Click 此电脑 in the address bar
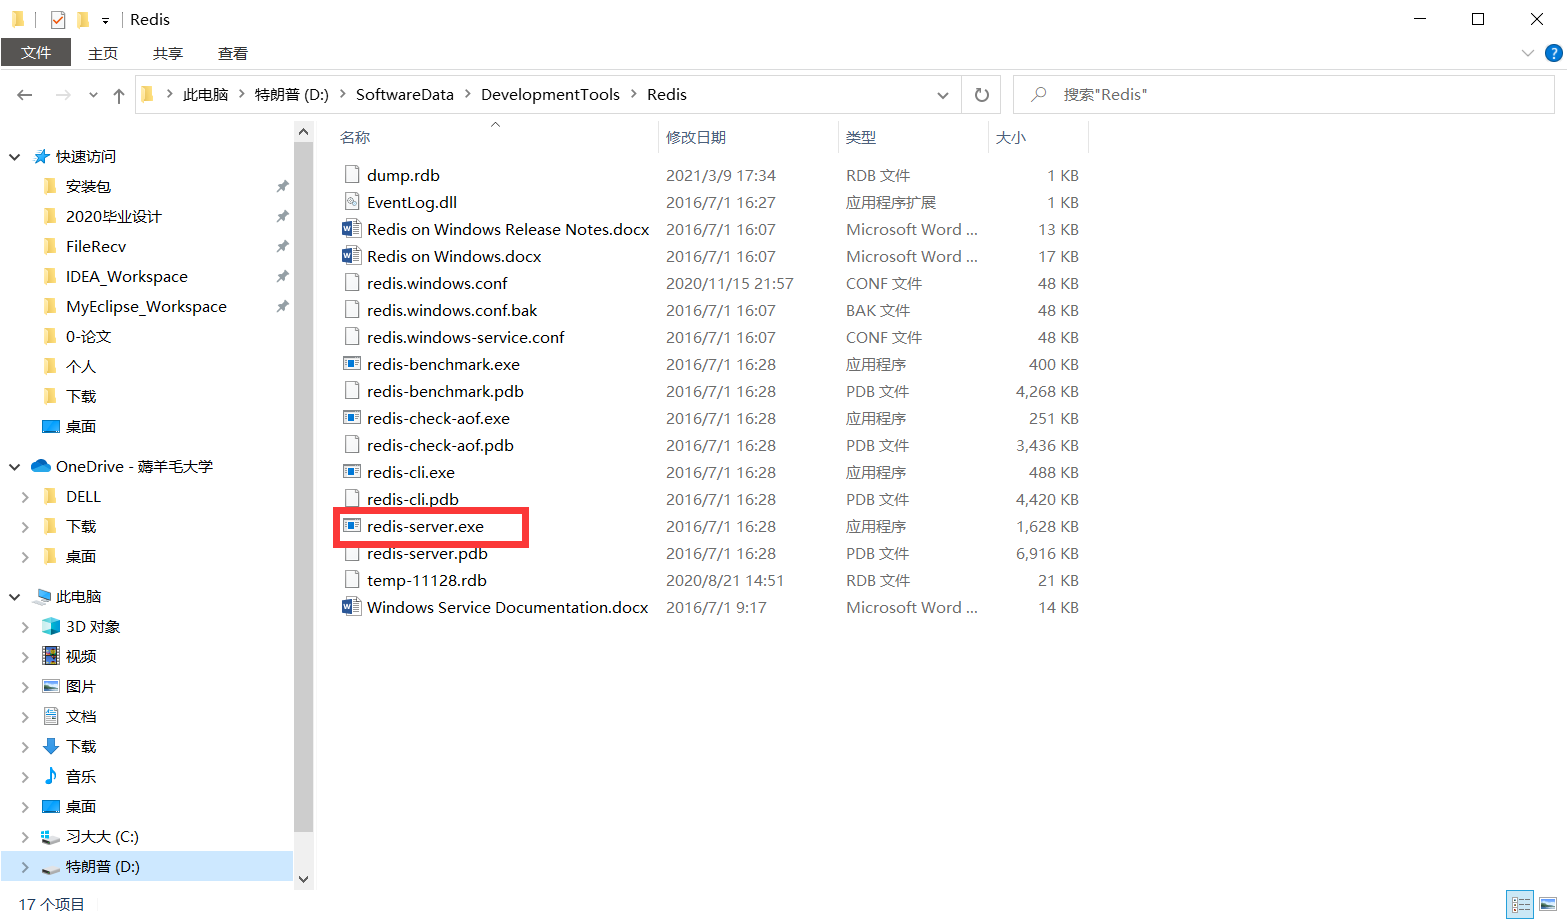1568x920 pixels. pyautogui.click(x=206, y=94)
